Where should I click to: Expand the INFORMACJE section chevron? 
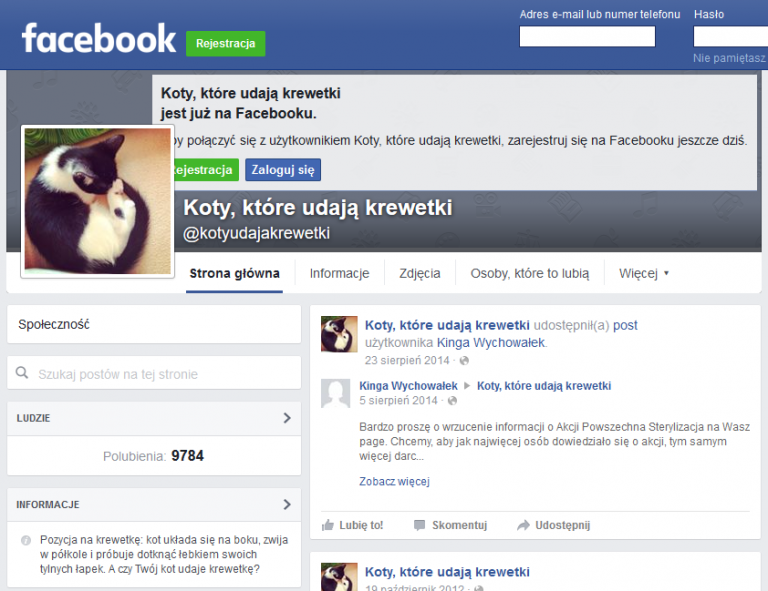pos(287,504)
